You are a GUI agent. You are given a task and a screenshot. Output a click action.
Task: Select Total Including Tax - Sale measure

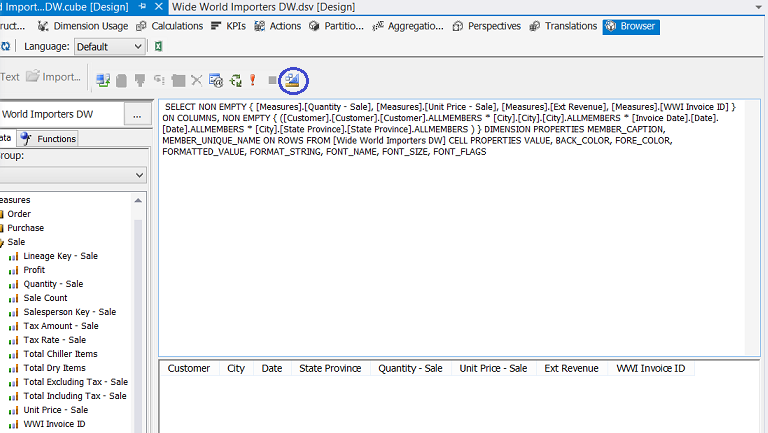75,396
